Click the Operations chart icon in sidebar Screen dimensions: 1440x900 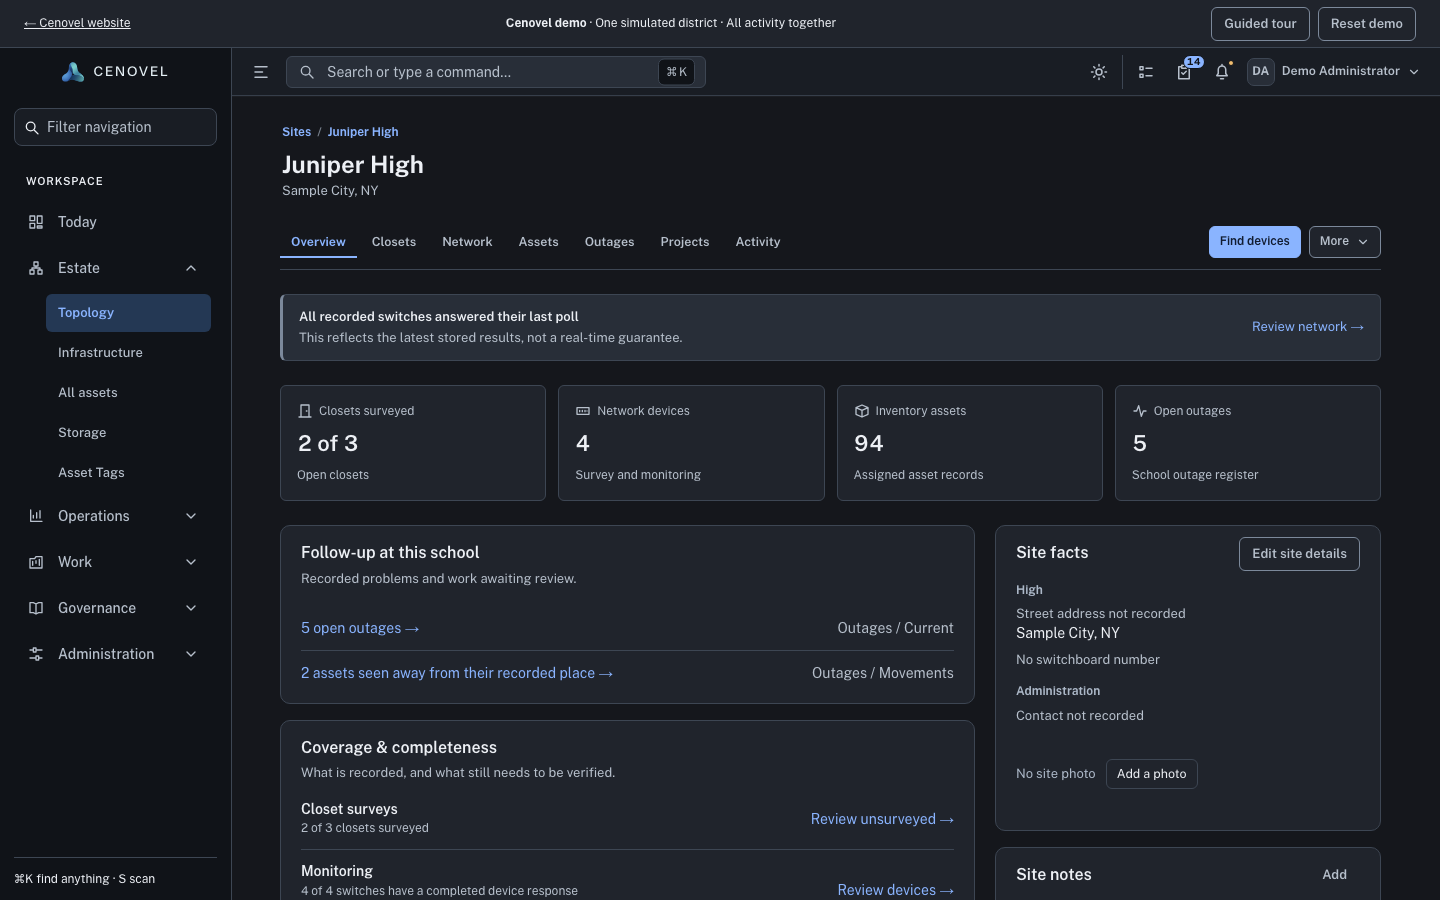(x=36, y=516)
